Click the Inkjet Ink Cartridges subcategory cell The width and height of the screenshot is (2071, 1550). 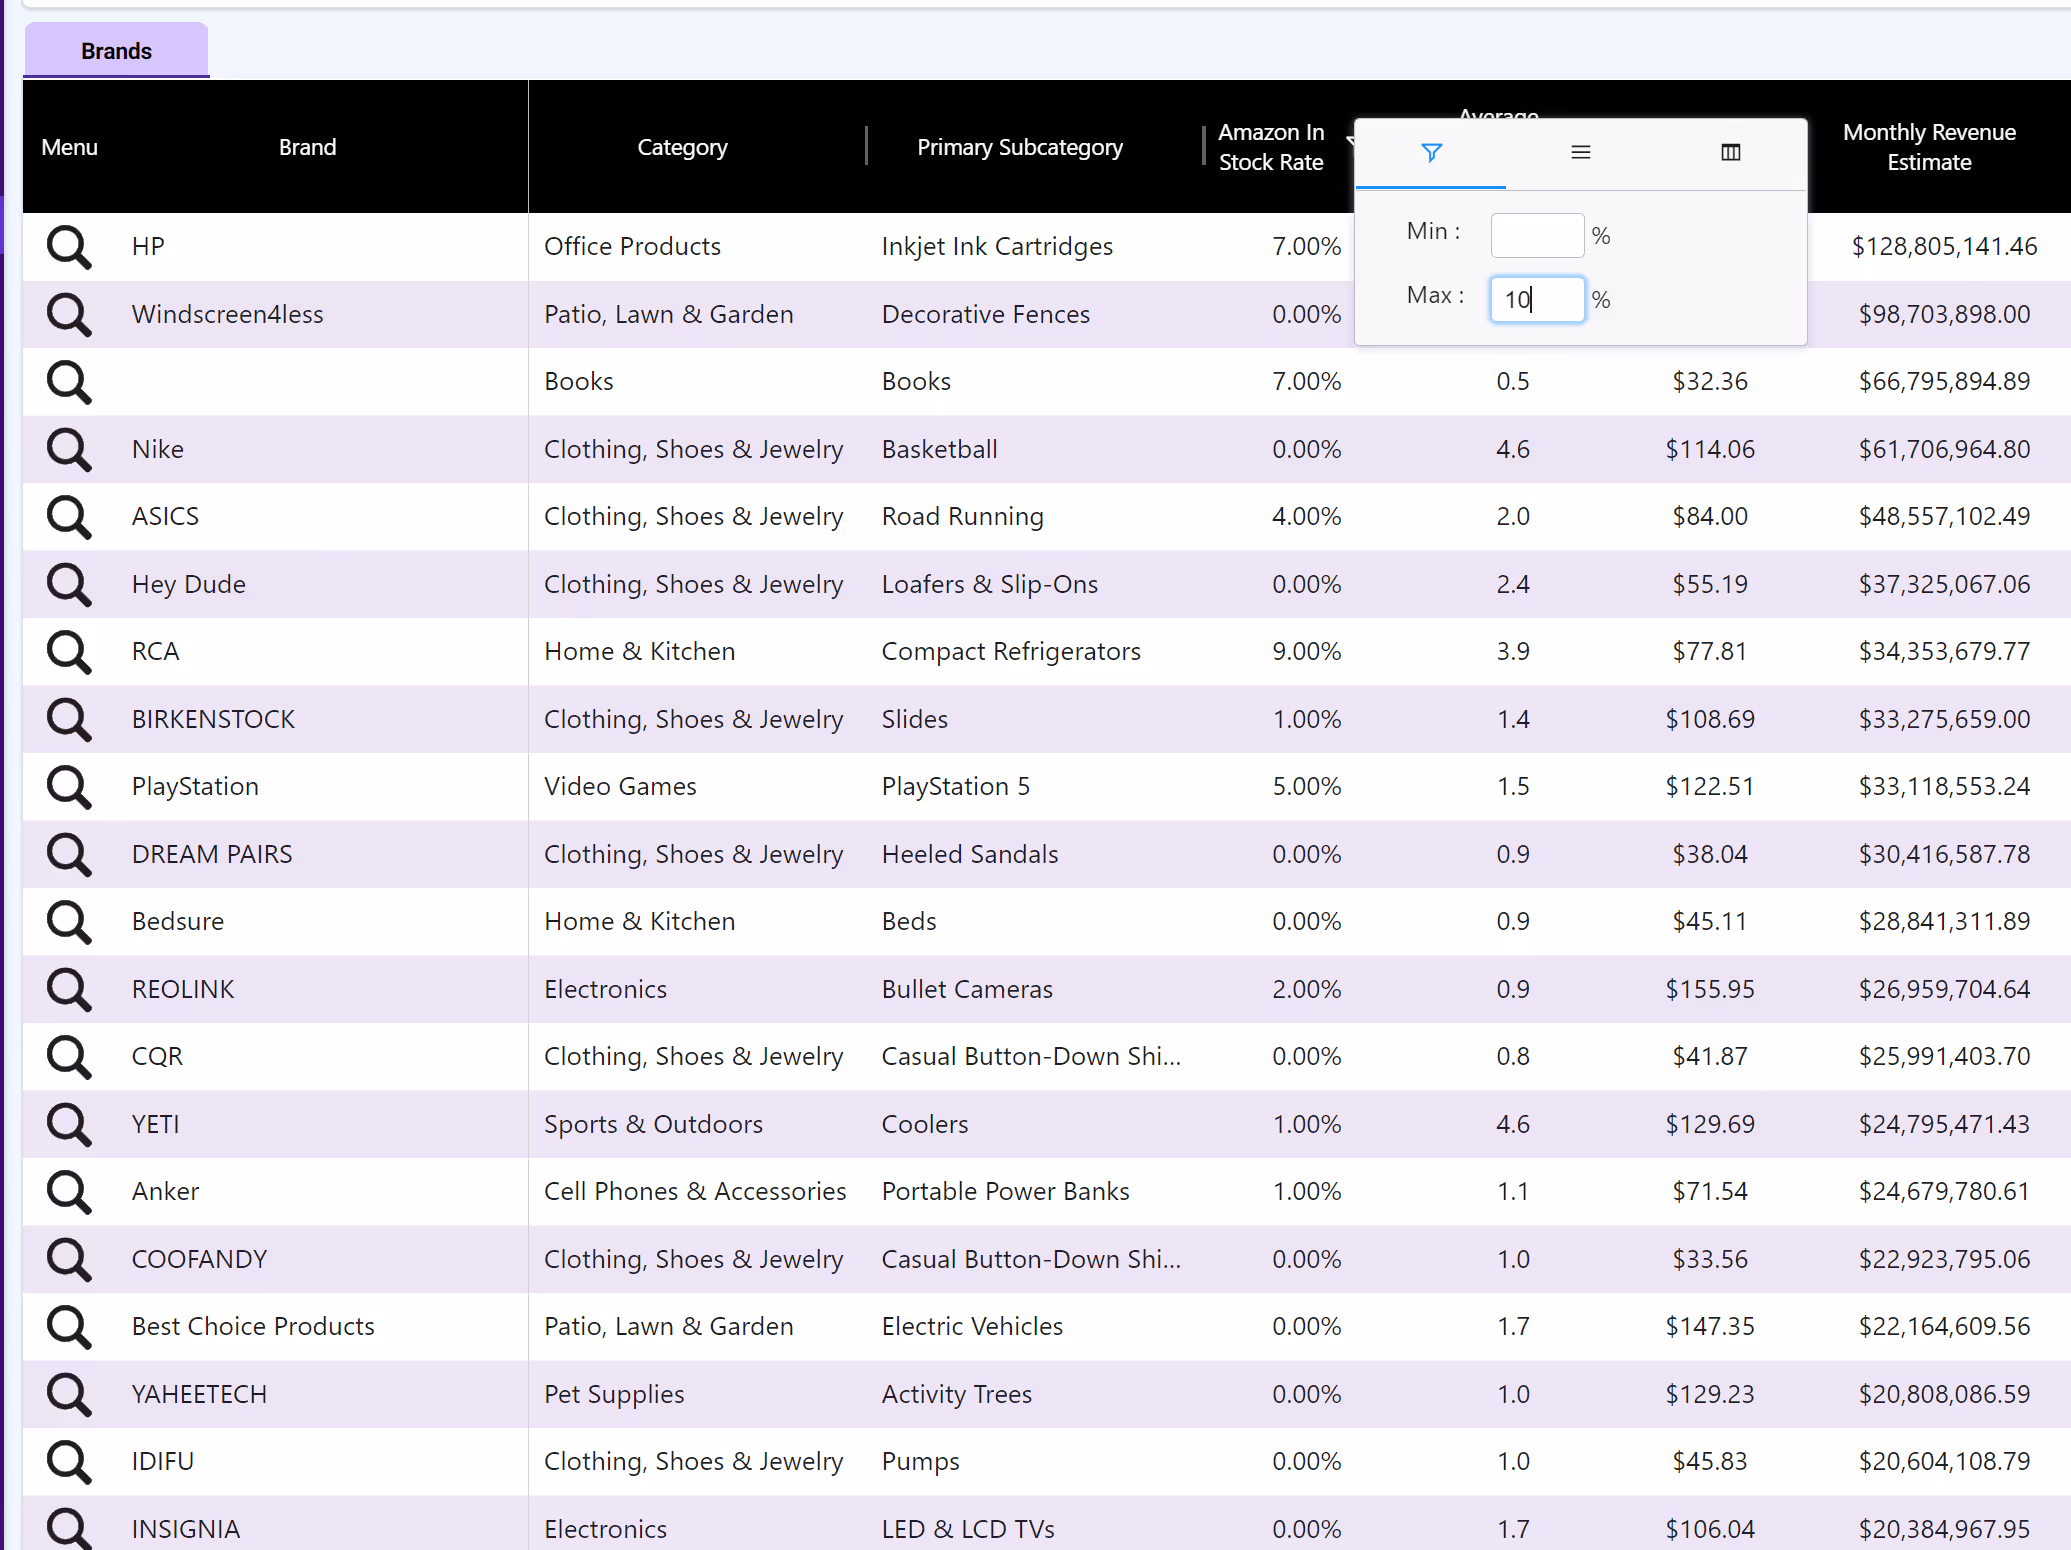point(997,247)
